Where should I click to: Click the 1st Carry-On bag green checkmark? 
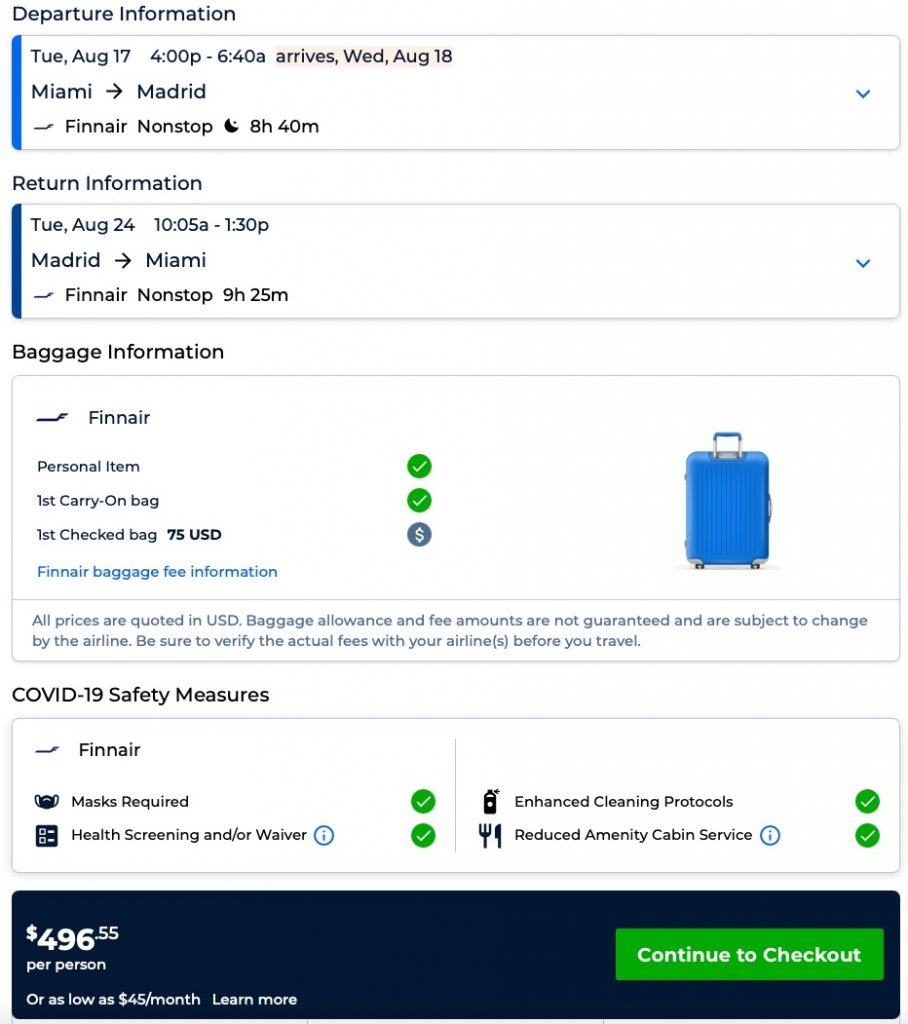click(x=419, y=500)
